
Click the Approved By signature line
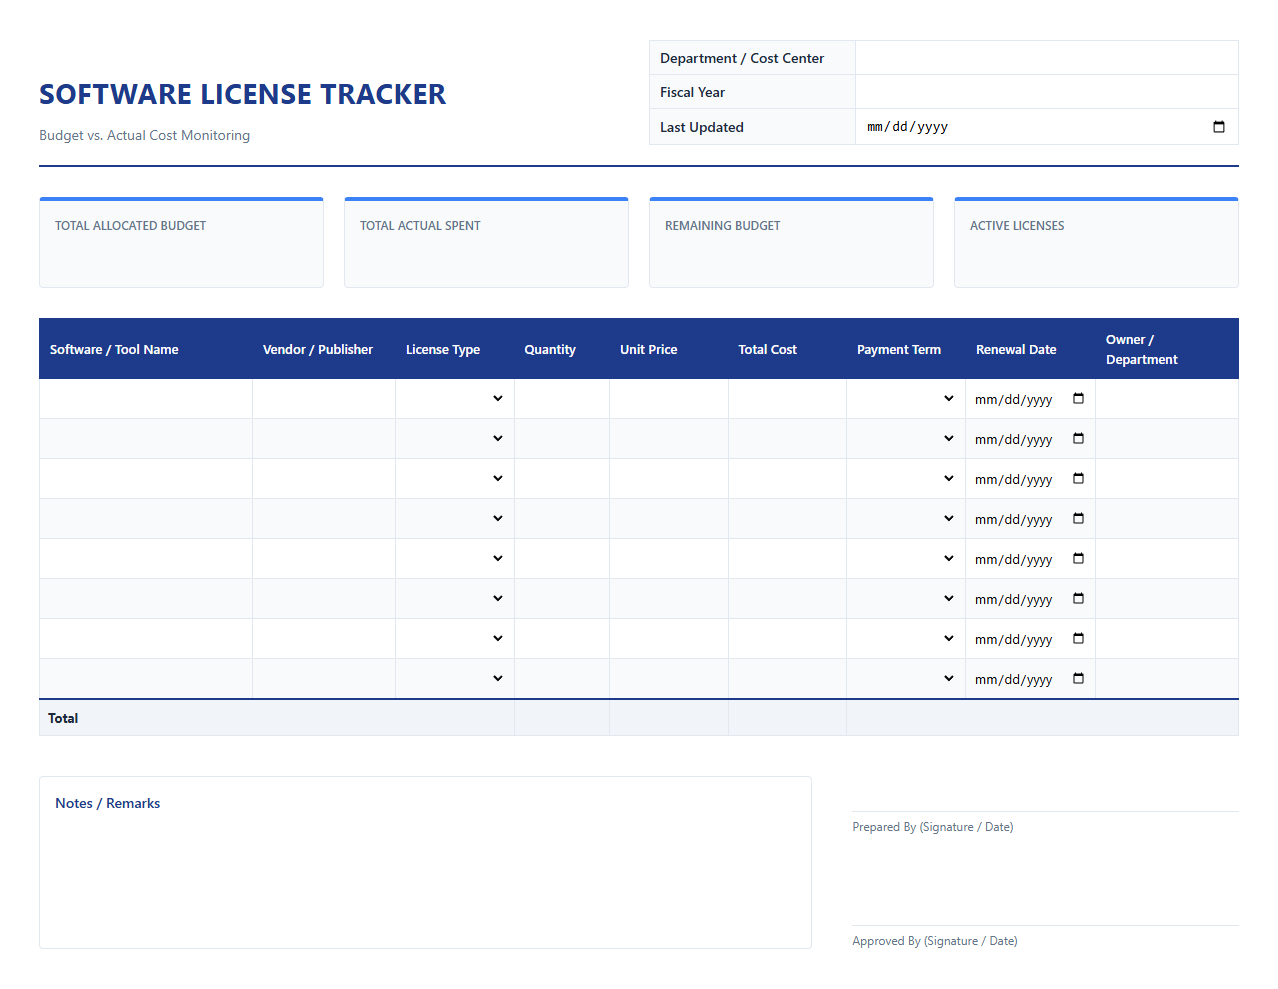[1045, 926]
